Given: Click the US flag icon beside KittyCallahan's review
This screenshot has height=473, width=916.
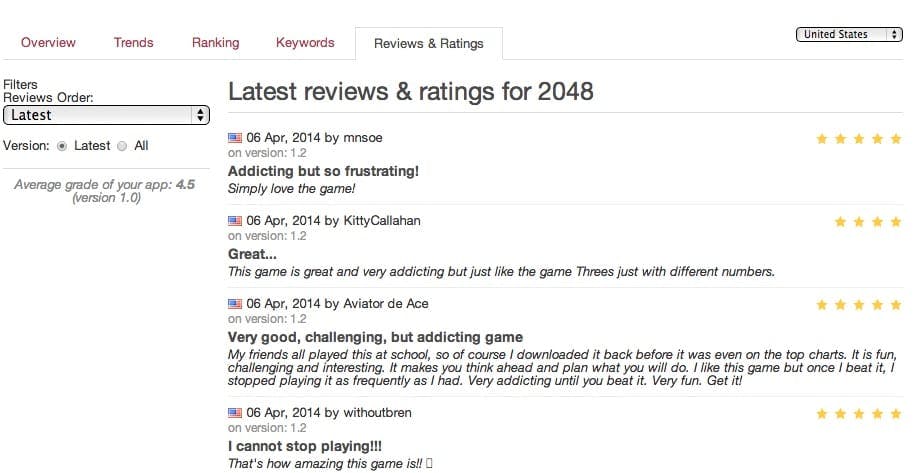Looking at the screenshot, I should pos(235,221).
